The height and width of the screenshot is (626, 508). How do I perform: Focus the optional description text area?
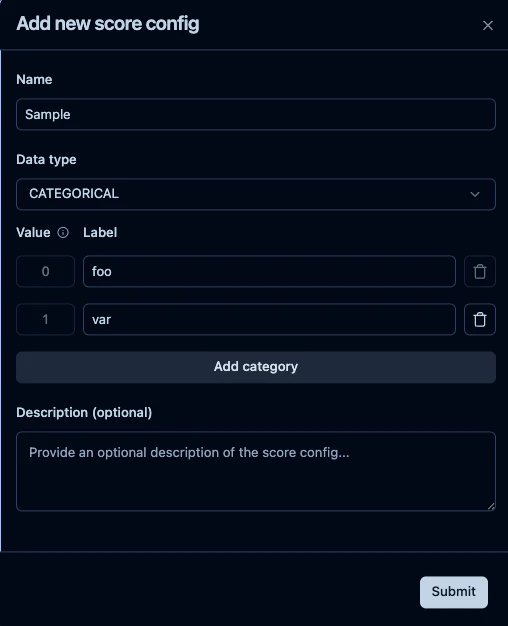pos(256,471)
